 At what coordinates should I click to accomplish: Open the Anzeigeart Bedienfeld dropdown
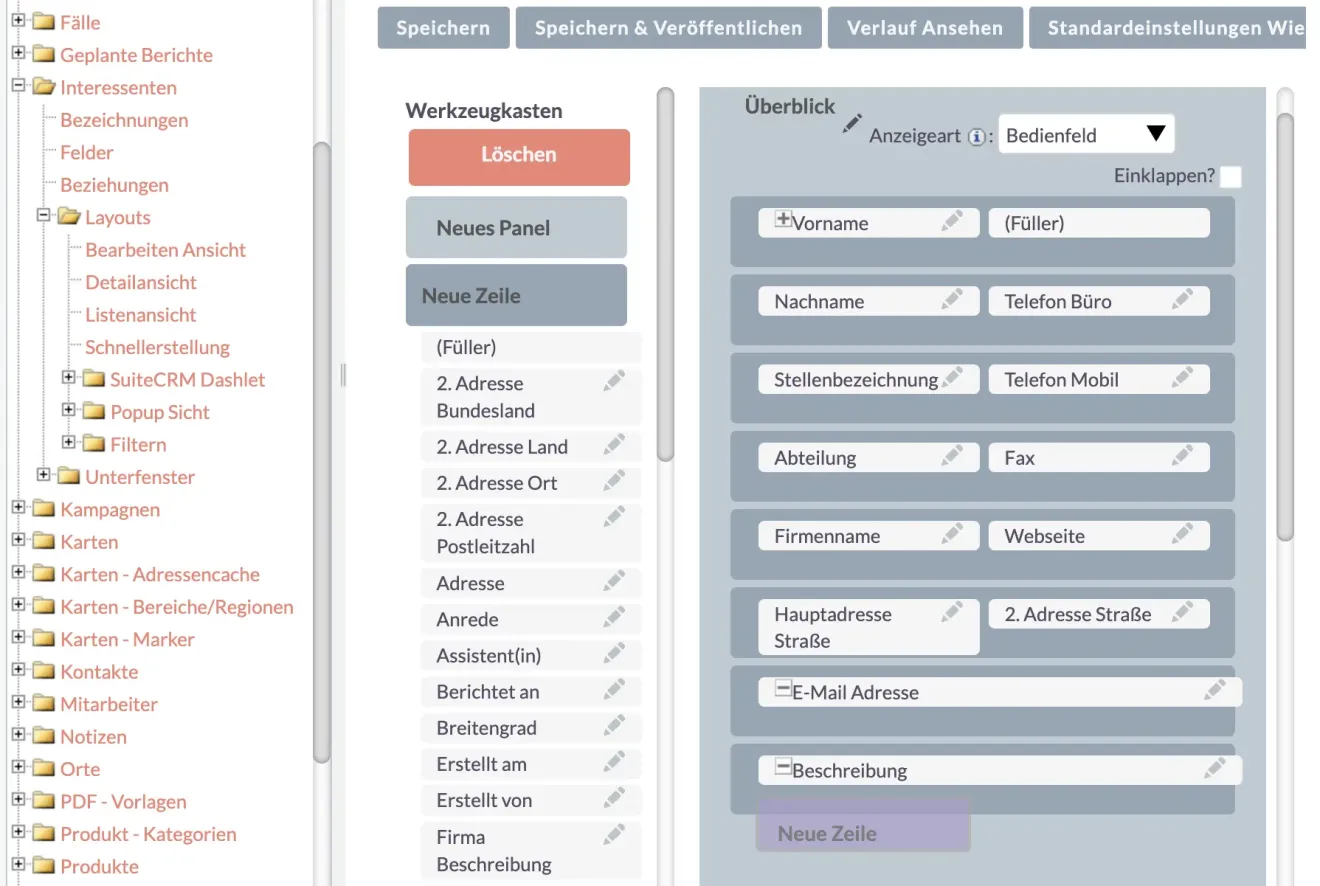(x=1086, y=135)
